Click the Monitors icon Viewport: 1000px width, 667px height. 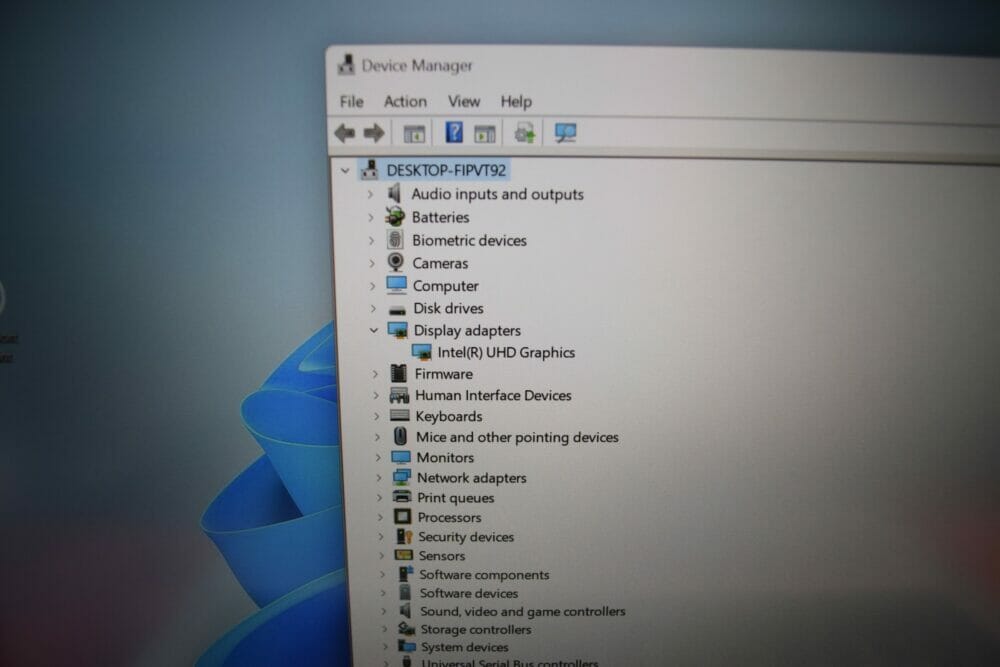pyautogui.click(x=401, y=457)
